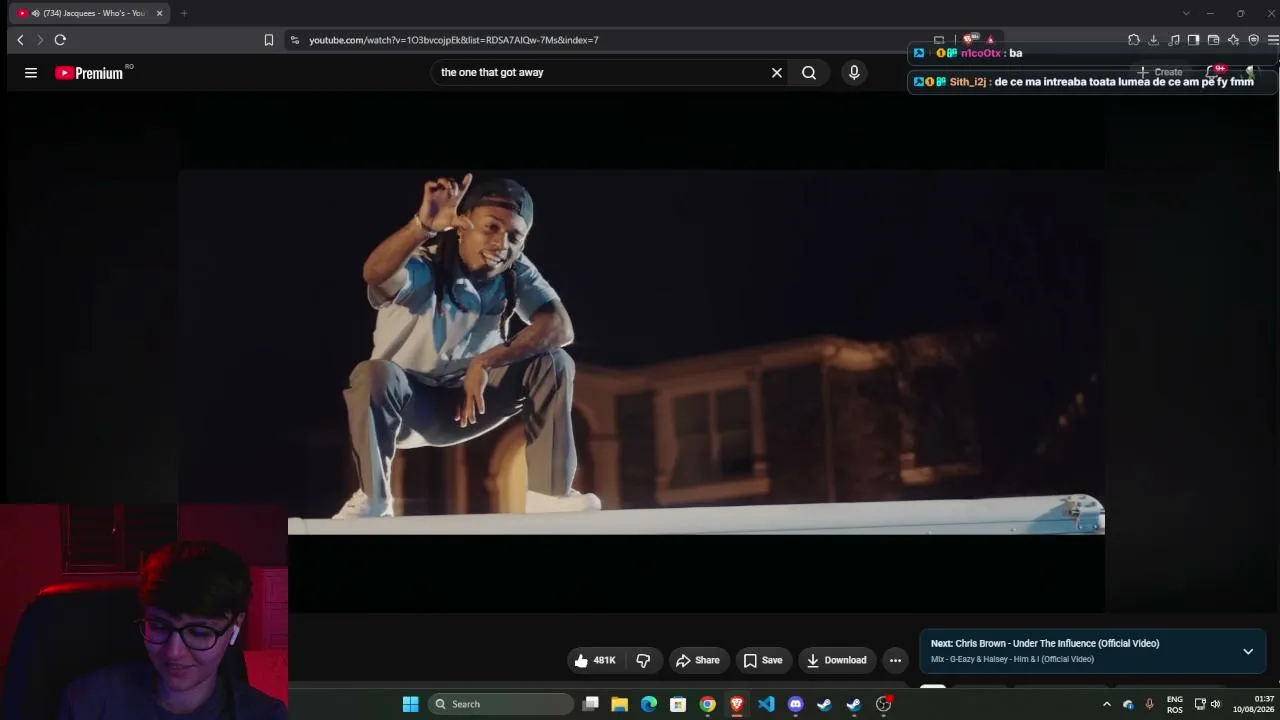The image size is (1280, 720).
Task: Open the YouTube guide hamburger menu
Action: coord(31,72)
